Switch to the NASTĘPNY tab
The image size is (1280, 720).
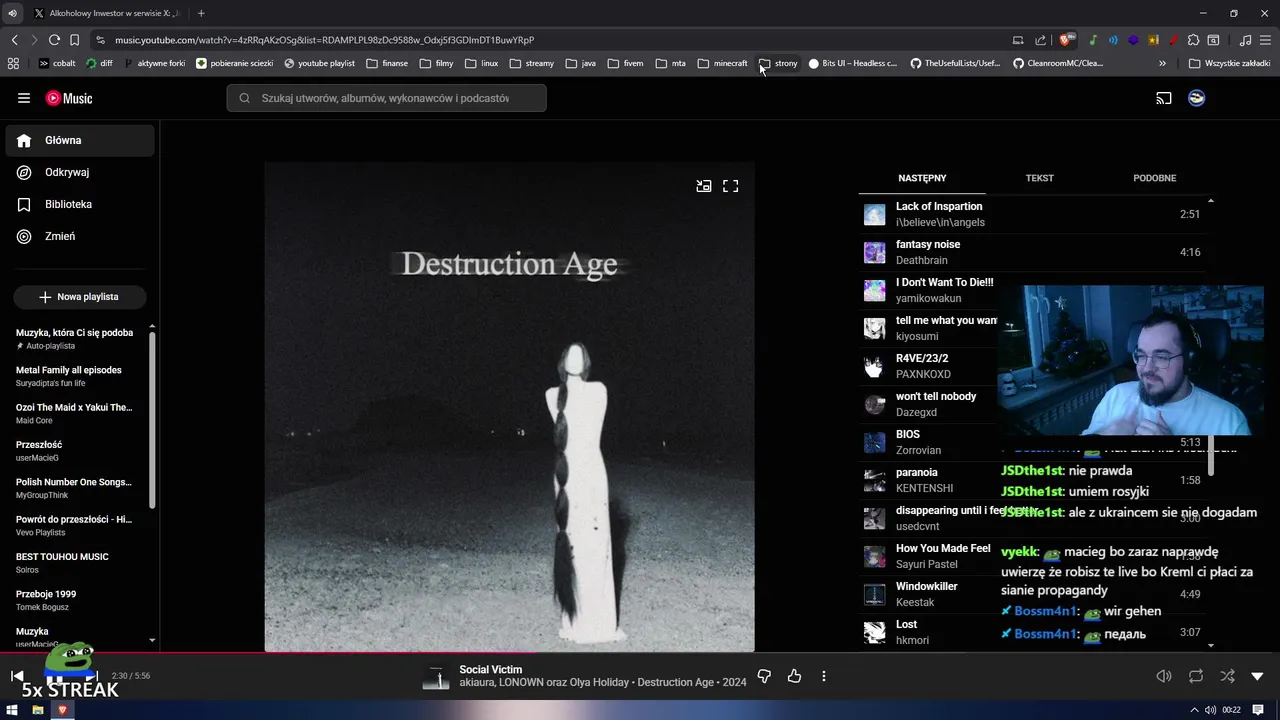[x=922, y=178]
